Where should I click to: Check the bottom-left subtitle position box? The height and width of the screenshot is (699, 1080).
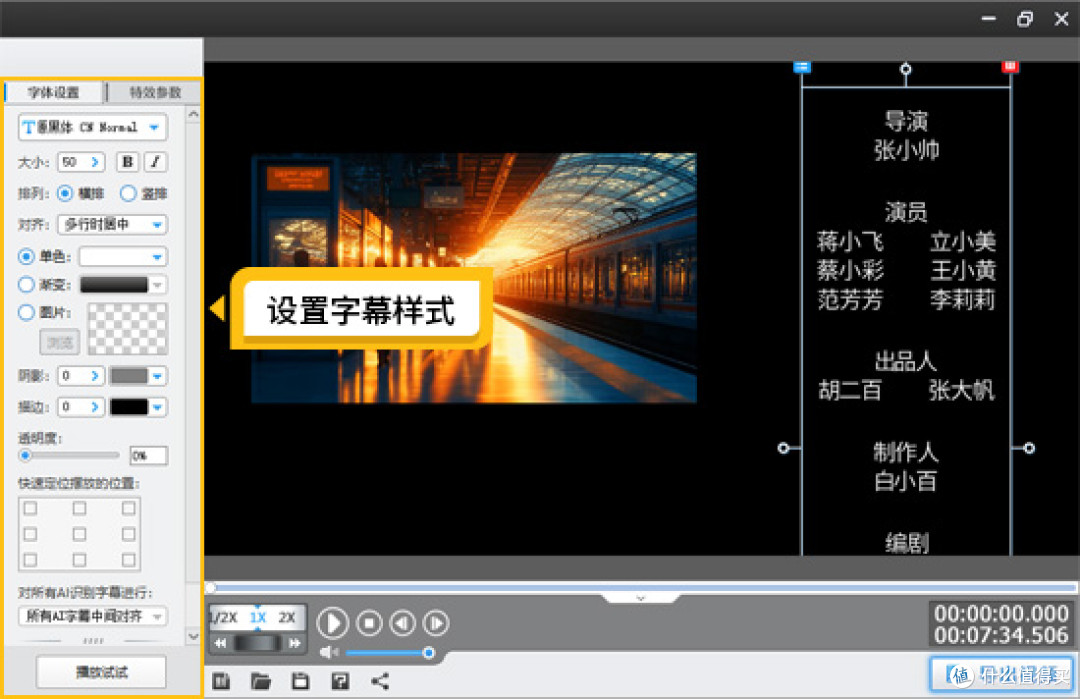[x=30, y=559]
